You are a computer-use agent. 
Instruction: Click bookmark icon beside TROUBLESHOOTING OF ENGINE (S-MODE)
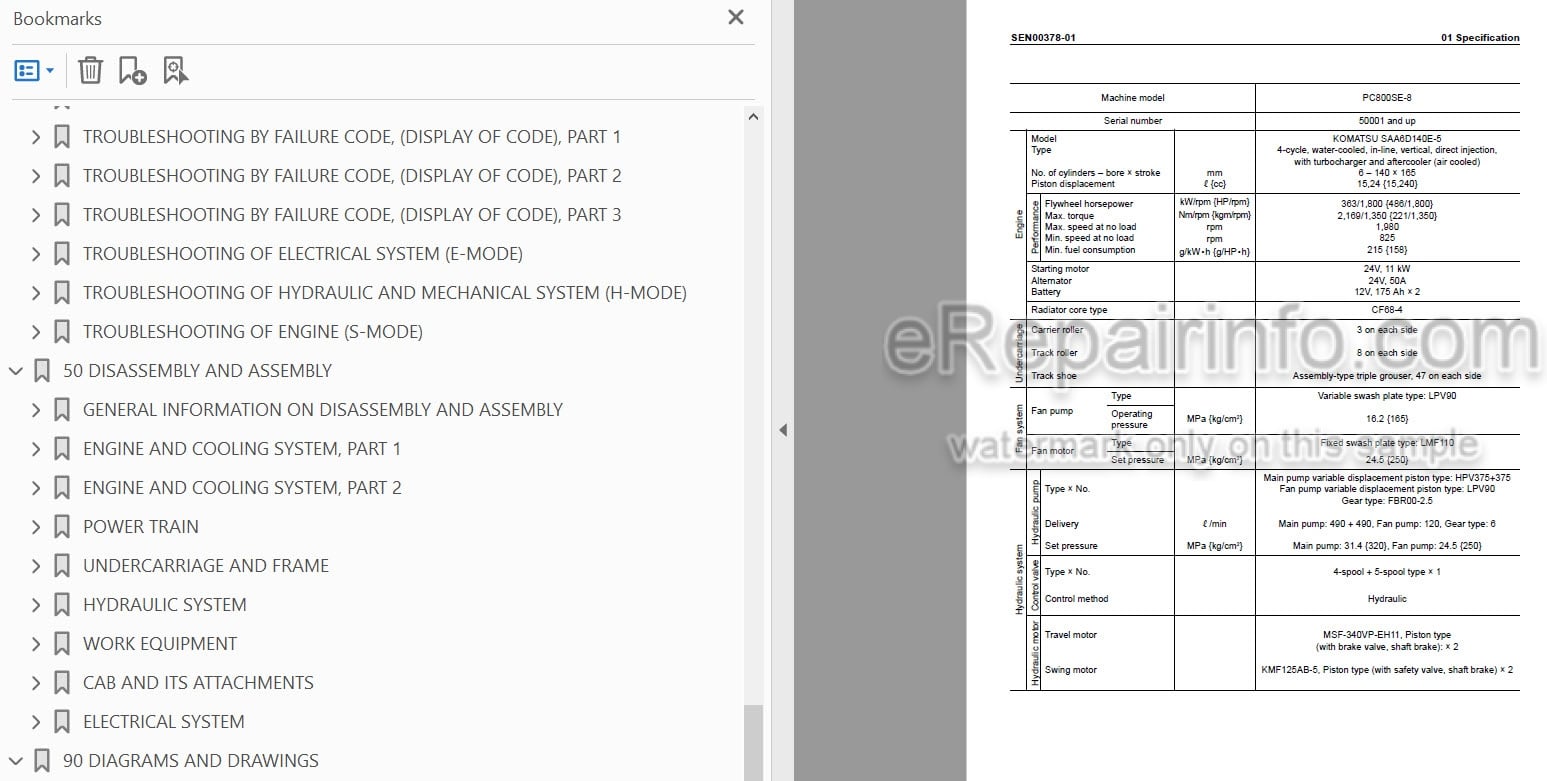point(62,332)
